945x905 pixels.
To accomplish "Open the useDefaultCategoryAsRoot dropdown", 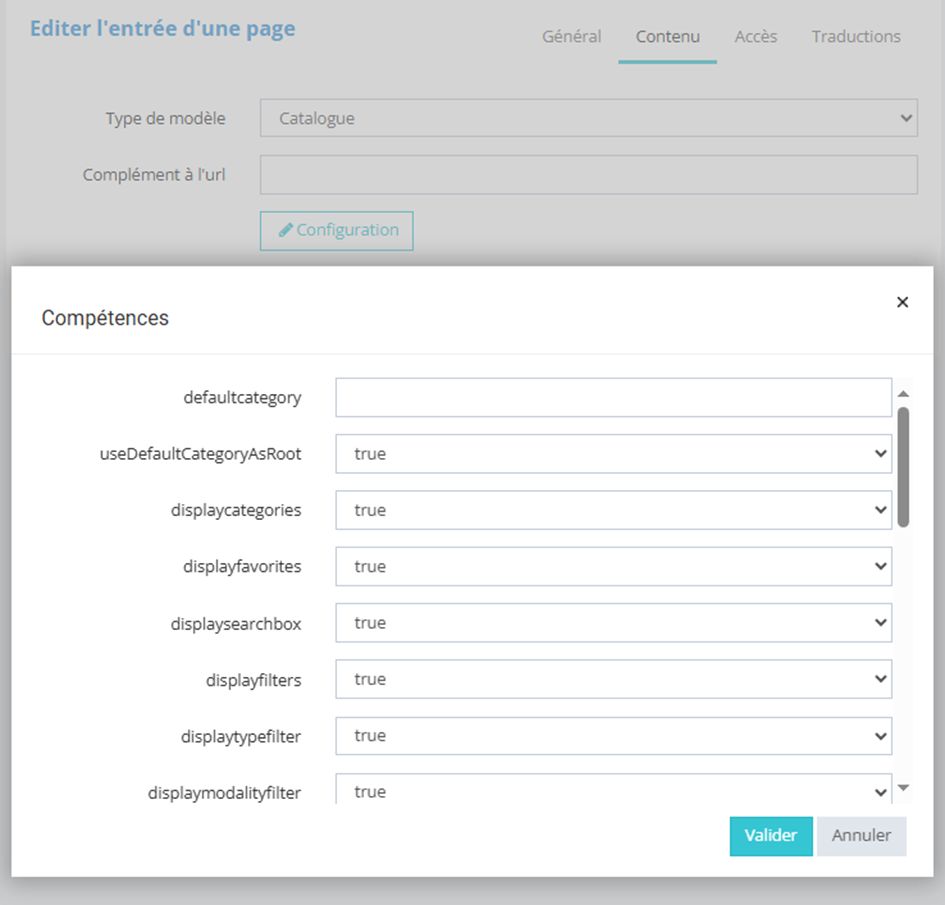I will point(613,454).
